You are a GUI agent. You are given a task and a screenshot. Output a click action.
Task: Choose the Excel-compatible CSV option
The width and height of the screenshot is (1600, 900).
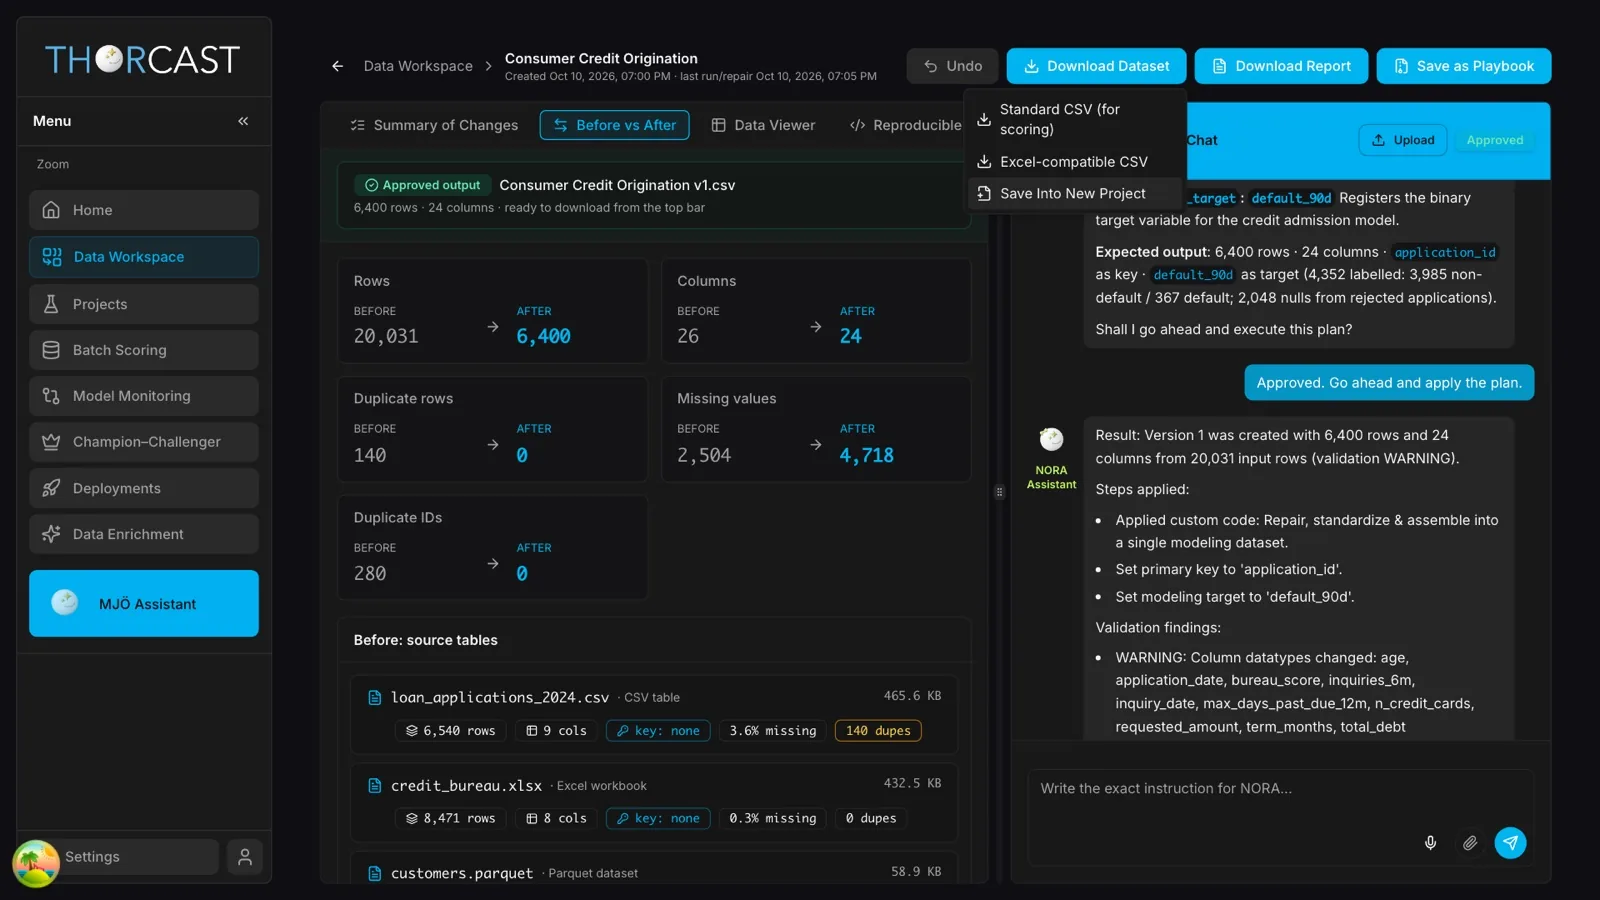[1075, 162]
